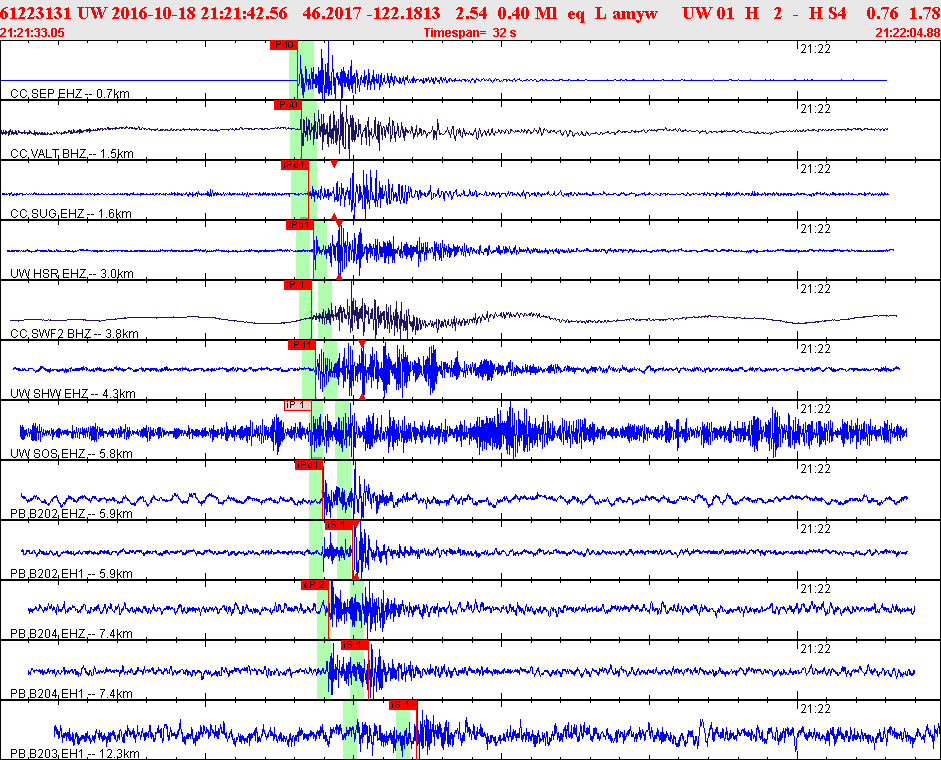Click the event ID 61223131 in header
Viewport: 941px width, 760px height.
[x=36, y=13]
